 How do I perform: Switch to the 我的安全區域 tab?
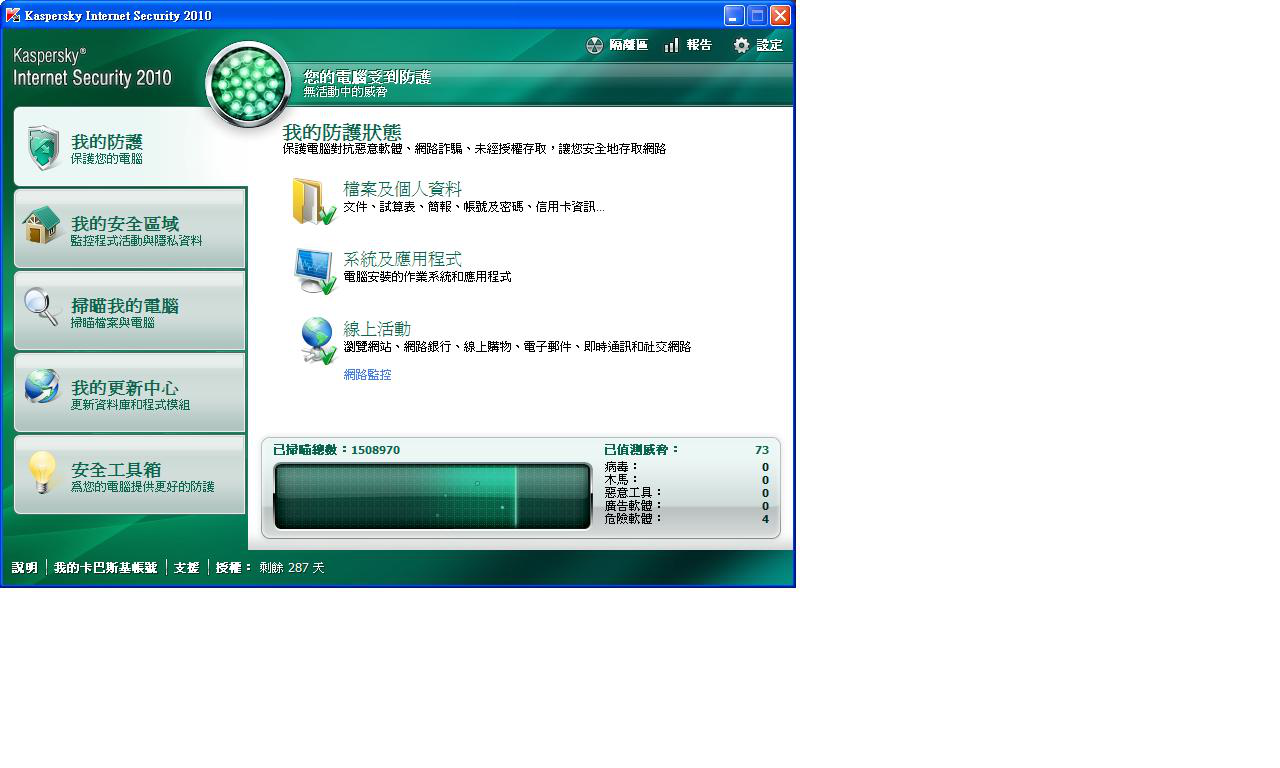tap(130, 228)
